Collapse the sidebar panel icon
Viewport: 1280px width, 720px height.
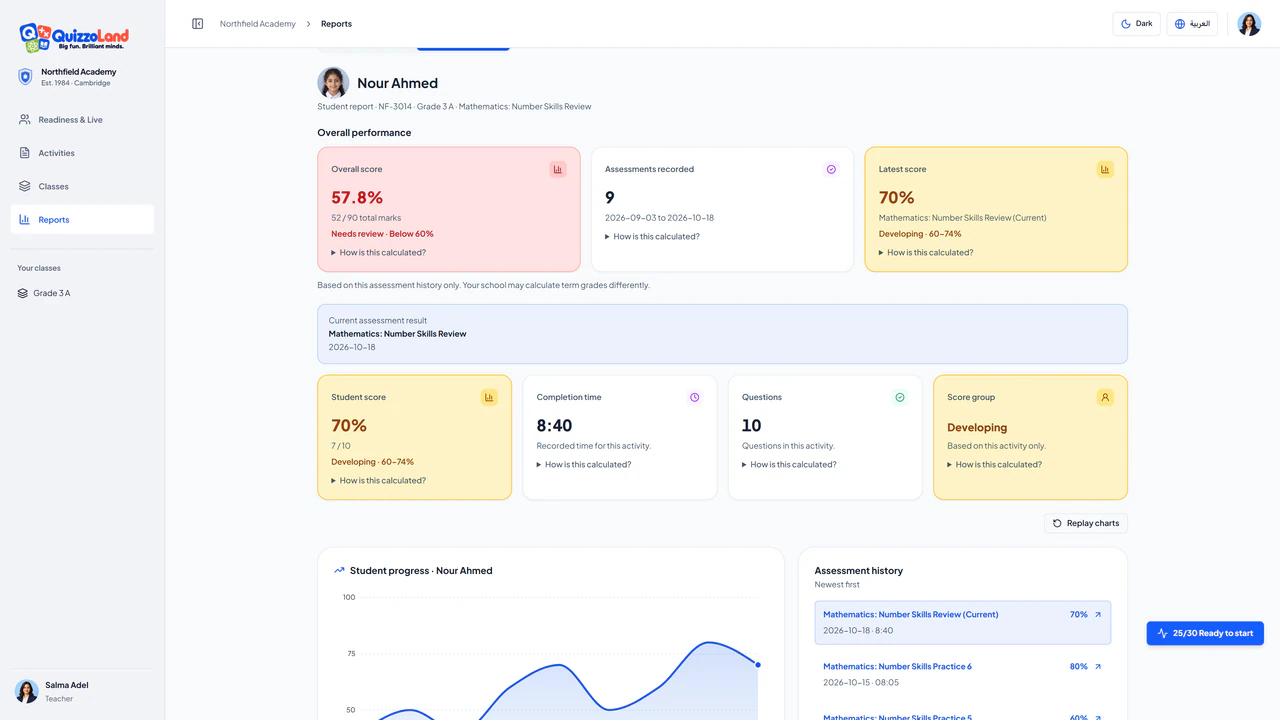tap(198, 24)
